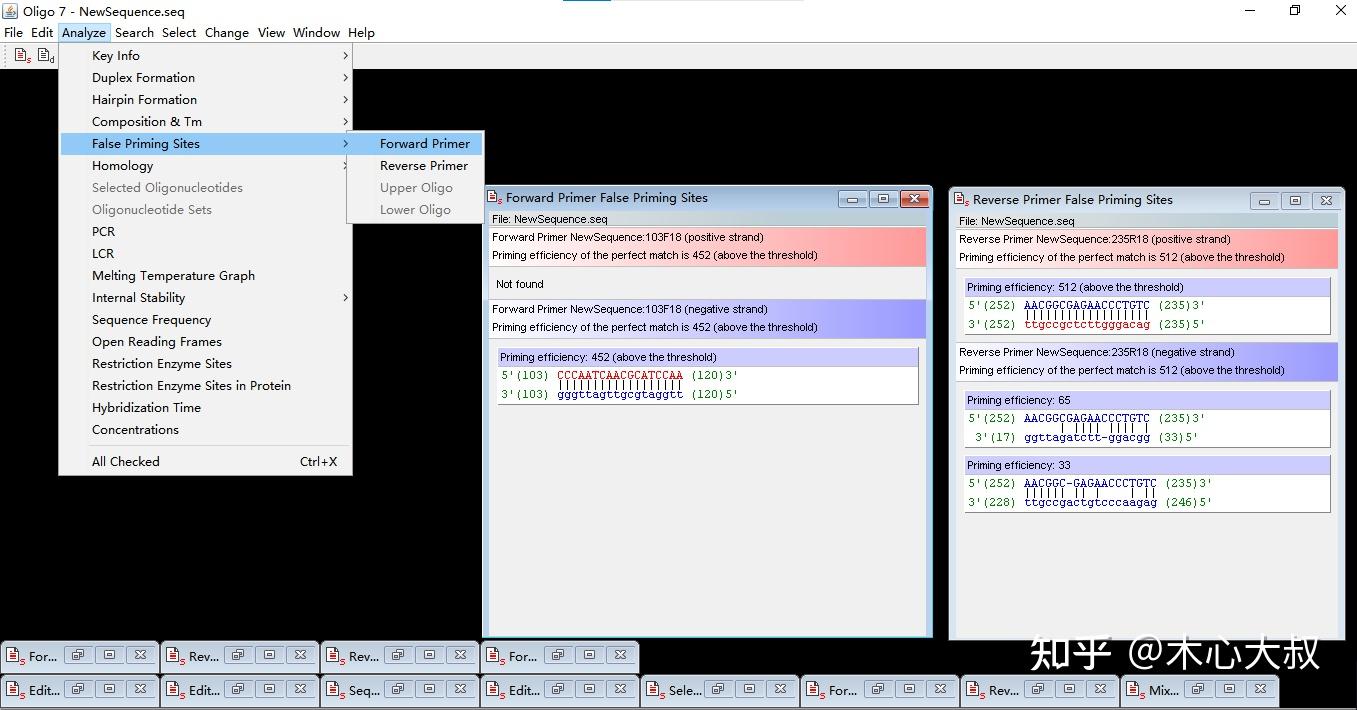Viewport: 1357px width, 710px height.
Task: Choose Forward Primer in the submenu
Action: (x=415, y=144)
